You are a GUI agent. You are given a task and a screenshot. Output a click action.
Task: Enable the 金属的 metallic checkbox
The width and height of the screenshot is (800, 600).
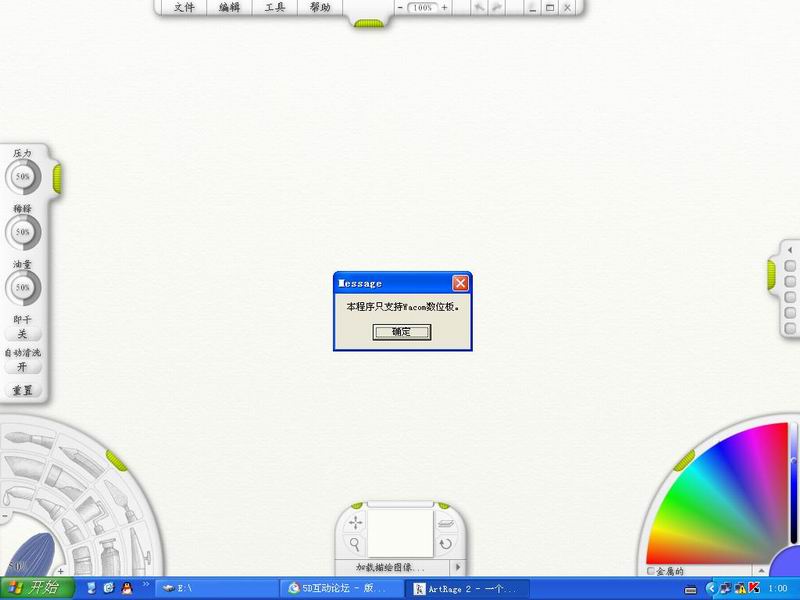click(651, 571)
